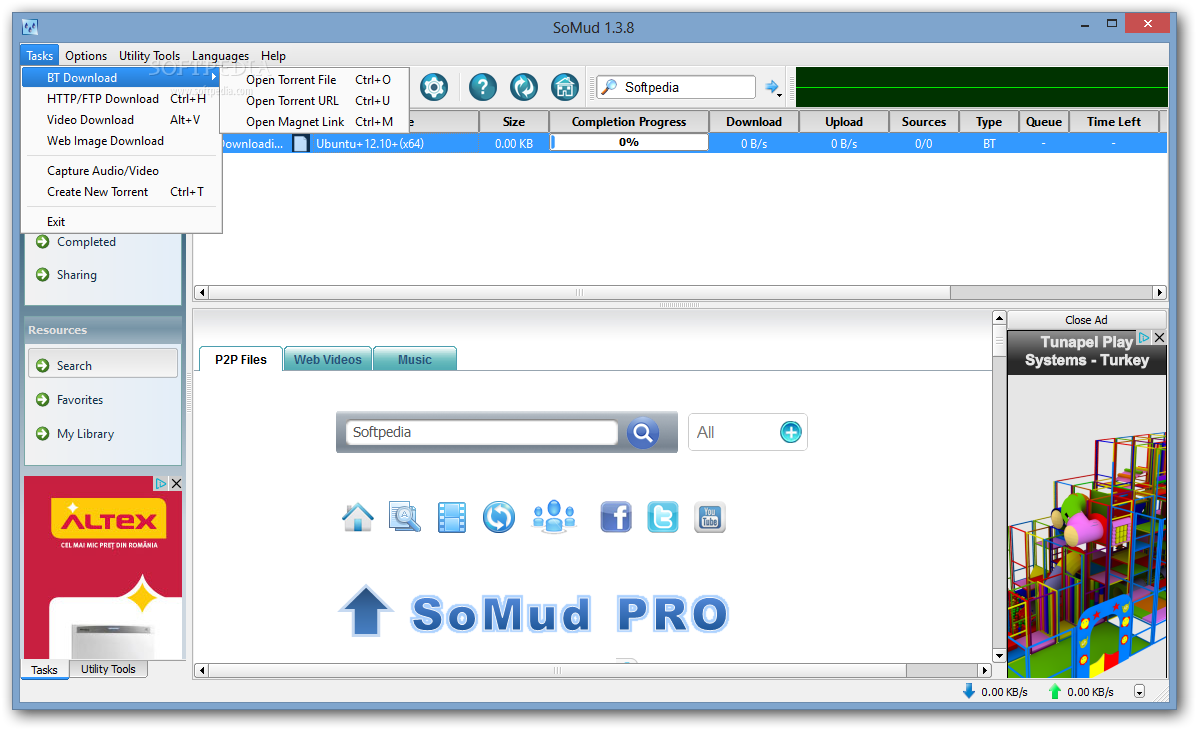Open the Utility Tools menu
Image resolution: width=1197 pixels, height=730 pixels.
[x=150, y=56]
